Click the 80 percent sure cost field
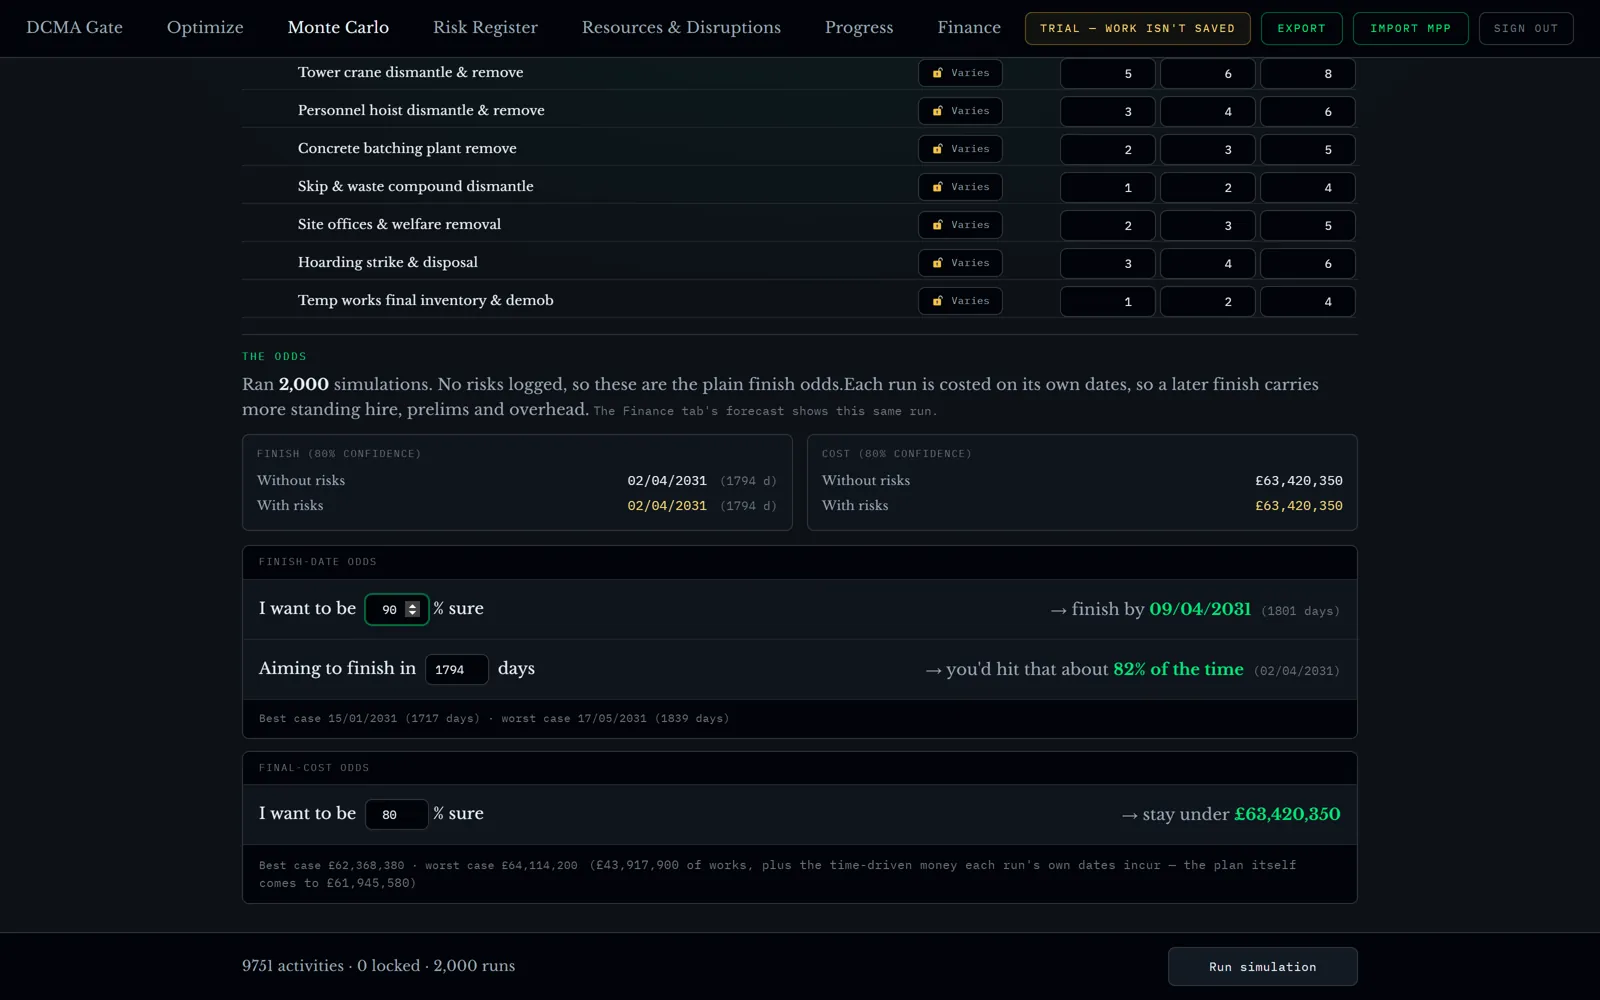 coord(397,814)
